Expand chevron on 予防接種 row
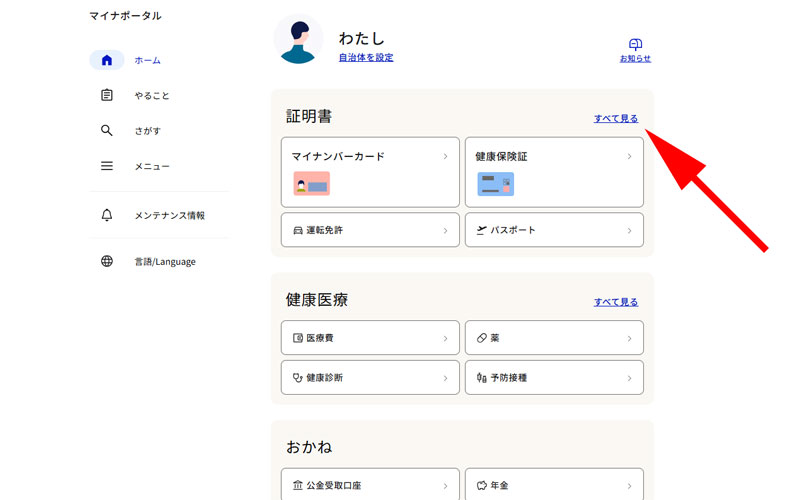This screenshot has width=800, height=500. tap(629, 378)
